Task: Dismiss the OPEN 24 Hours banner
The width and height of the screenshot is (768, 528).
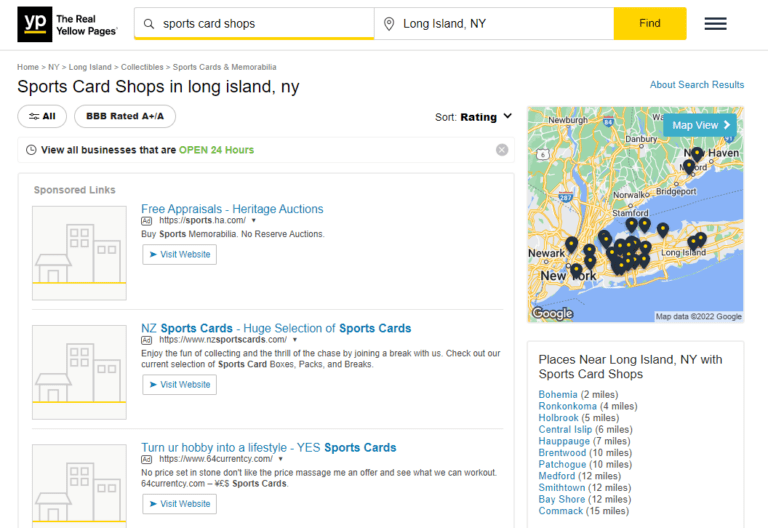Action: click(502, 150)
